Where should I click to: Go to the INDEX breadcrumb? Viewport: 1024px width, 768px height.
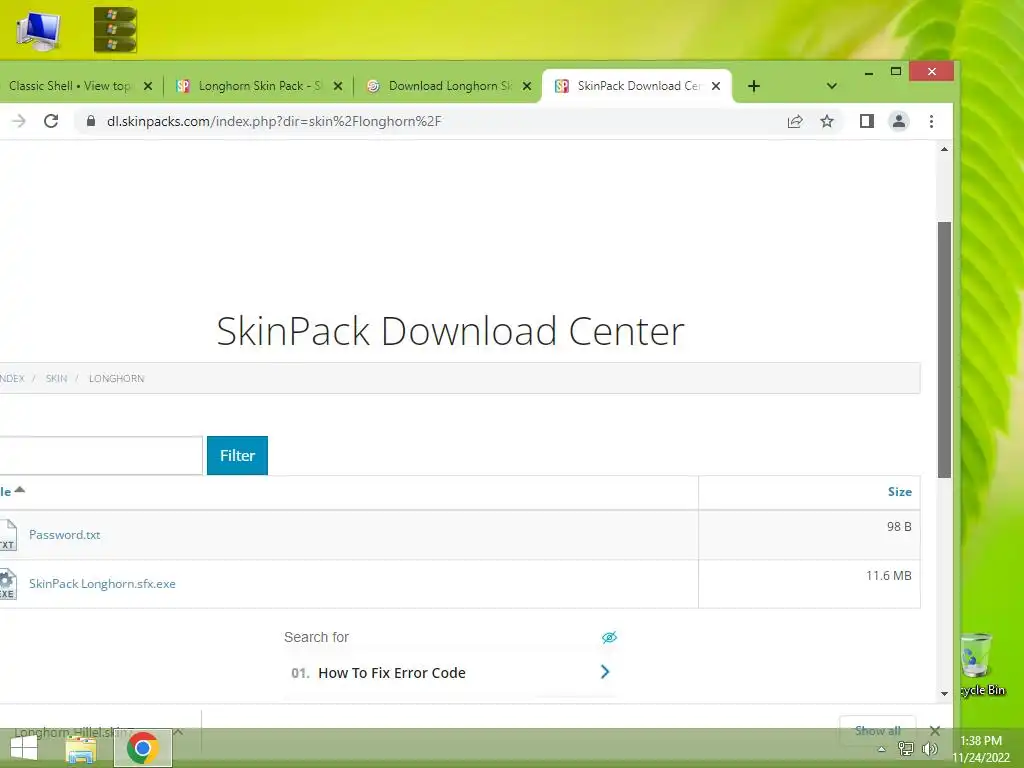click(x=12, y=379)
